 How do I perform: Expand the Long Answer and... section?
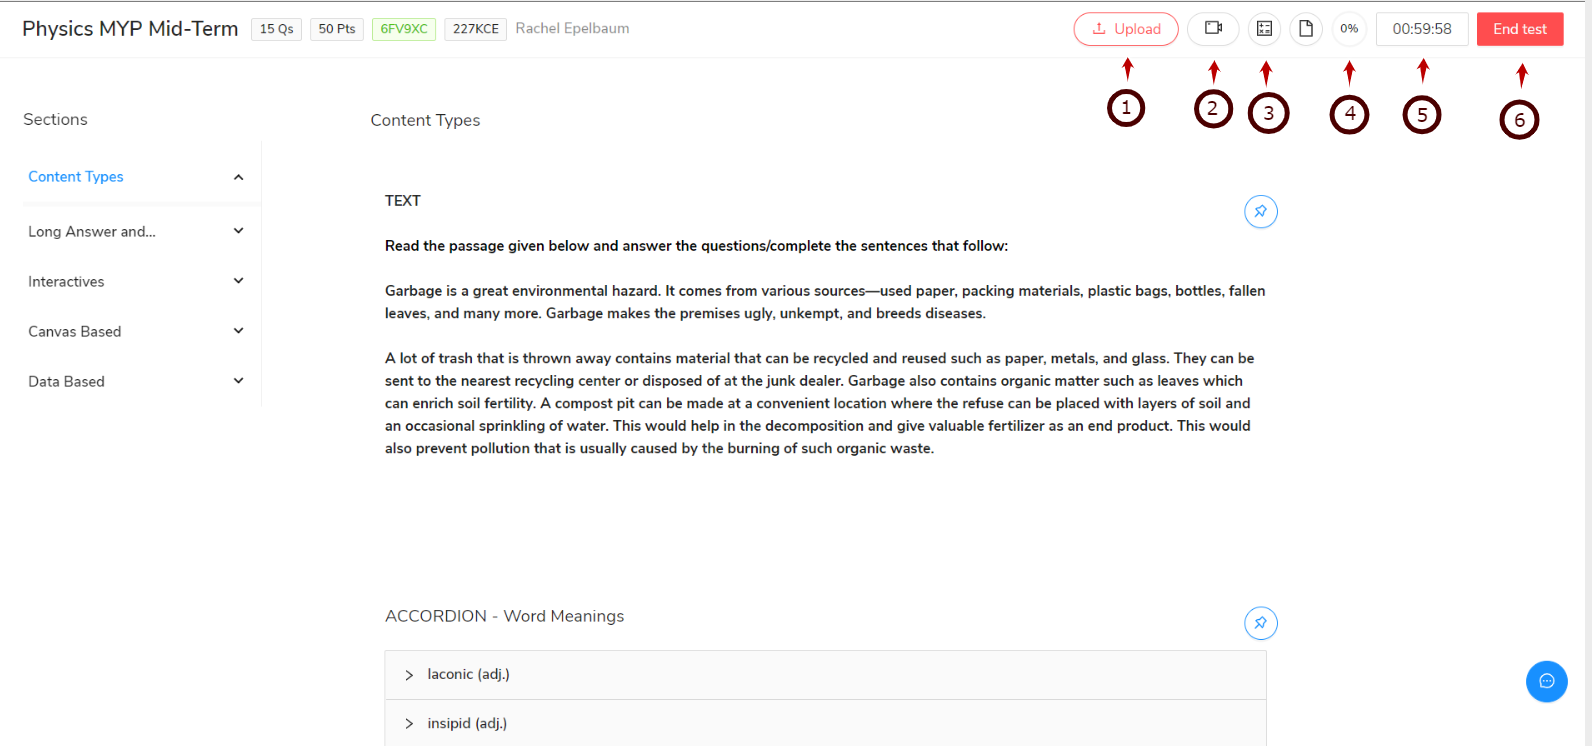coord(136,231)
